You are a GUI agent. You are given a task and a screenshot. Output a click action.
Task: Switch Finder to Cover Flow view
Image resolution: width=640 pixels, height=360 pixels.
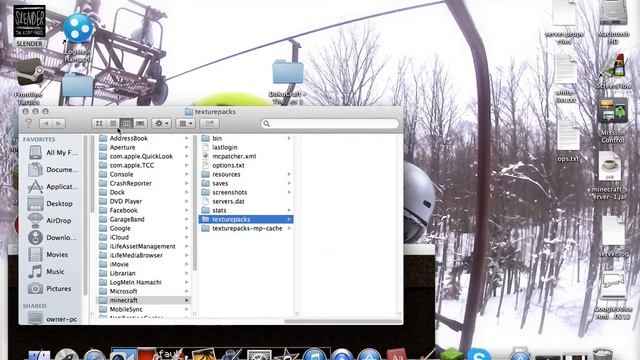(x=140, y=123)
